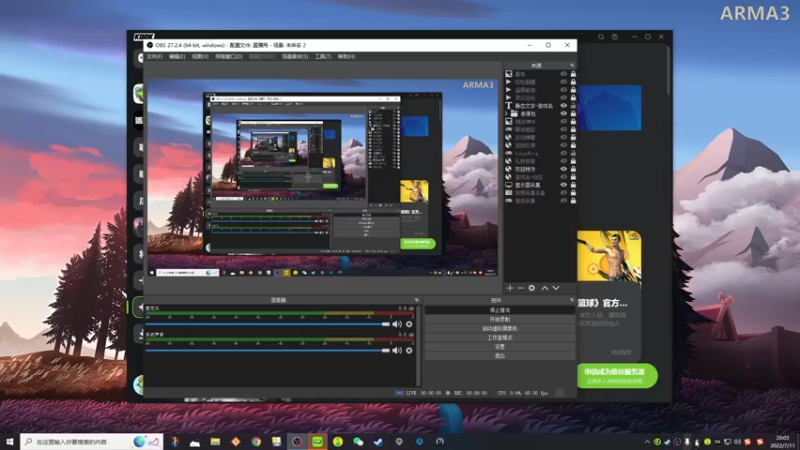Toggle lock on 欢迎特效 source
The width and height of the screenshot is (800, 450).
point(573,169)
